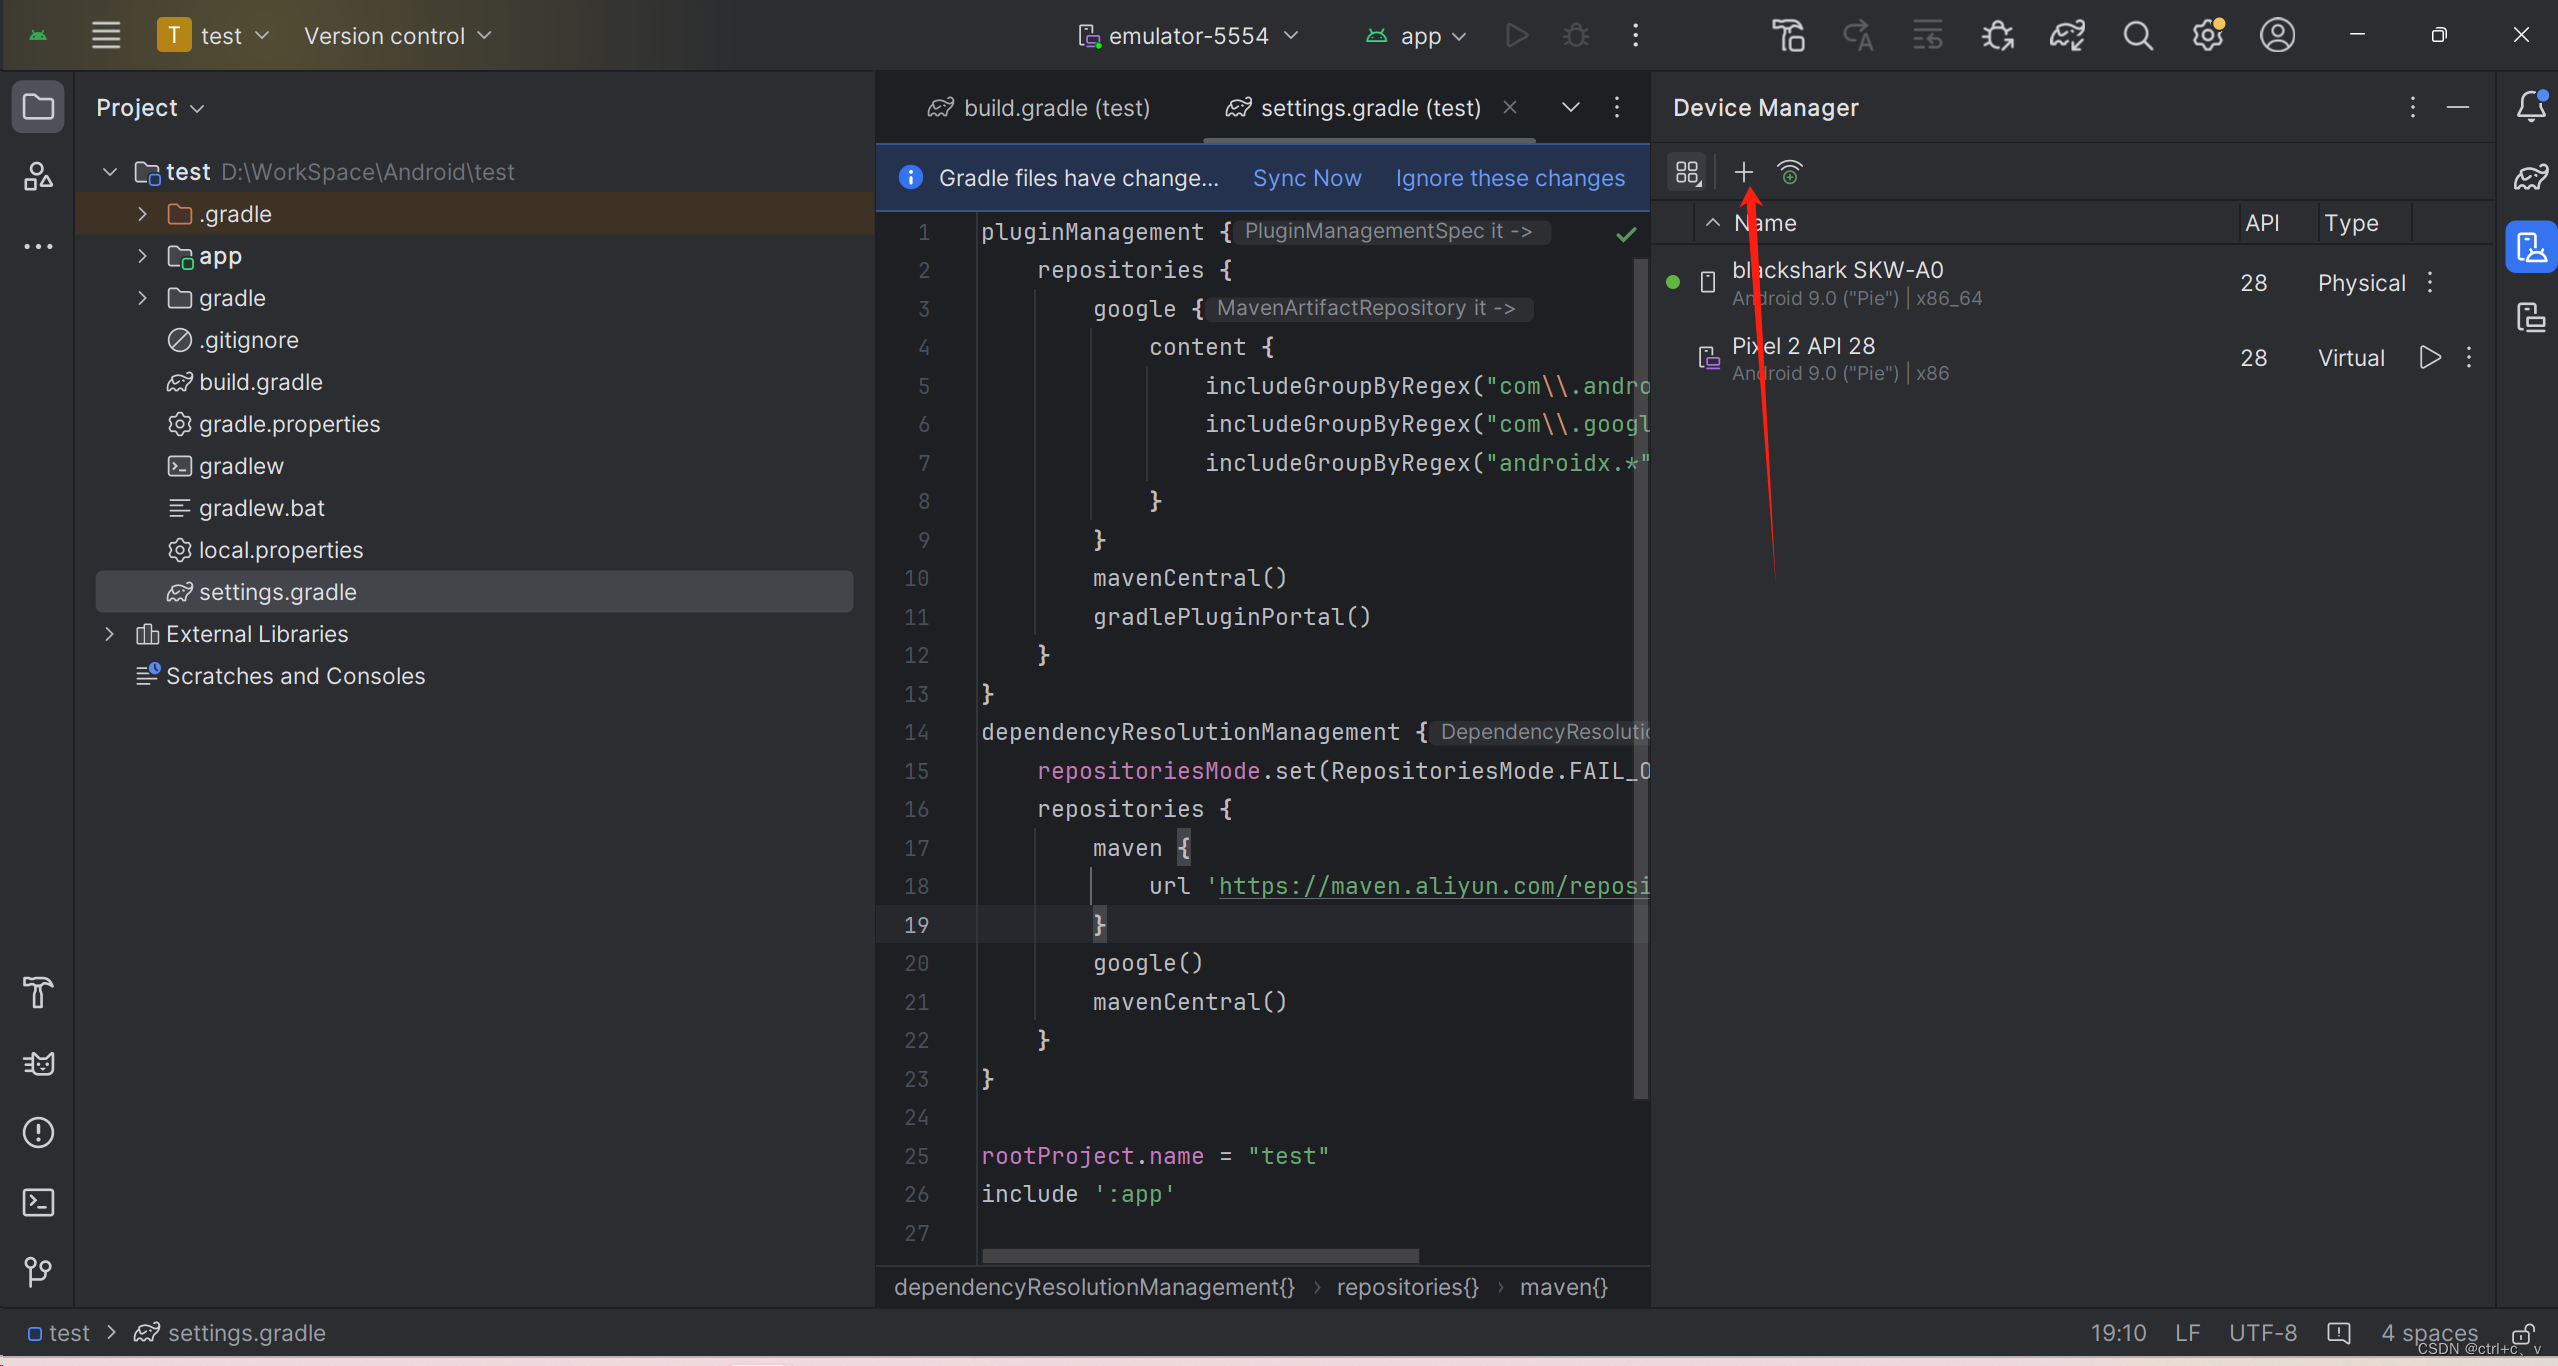Image resolution: width=2558 pixels, height=1366 pixels.
Task: Add a new device with plus icon
Action: coord(1743,173)
